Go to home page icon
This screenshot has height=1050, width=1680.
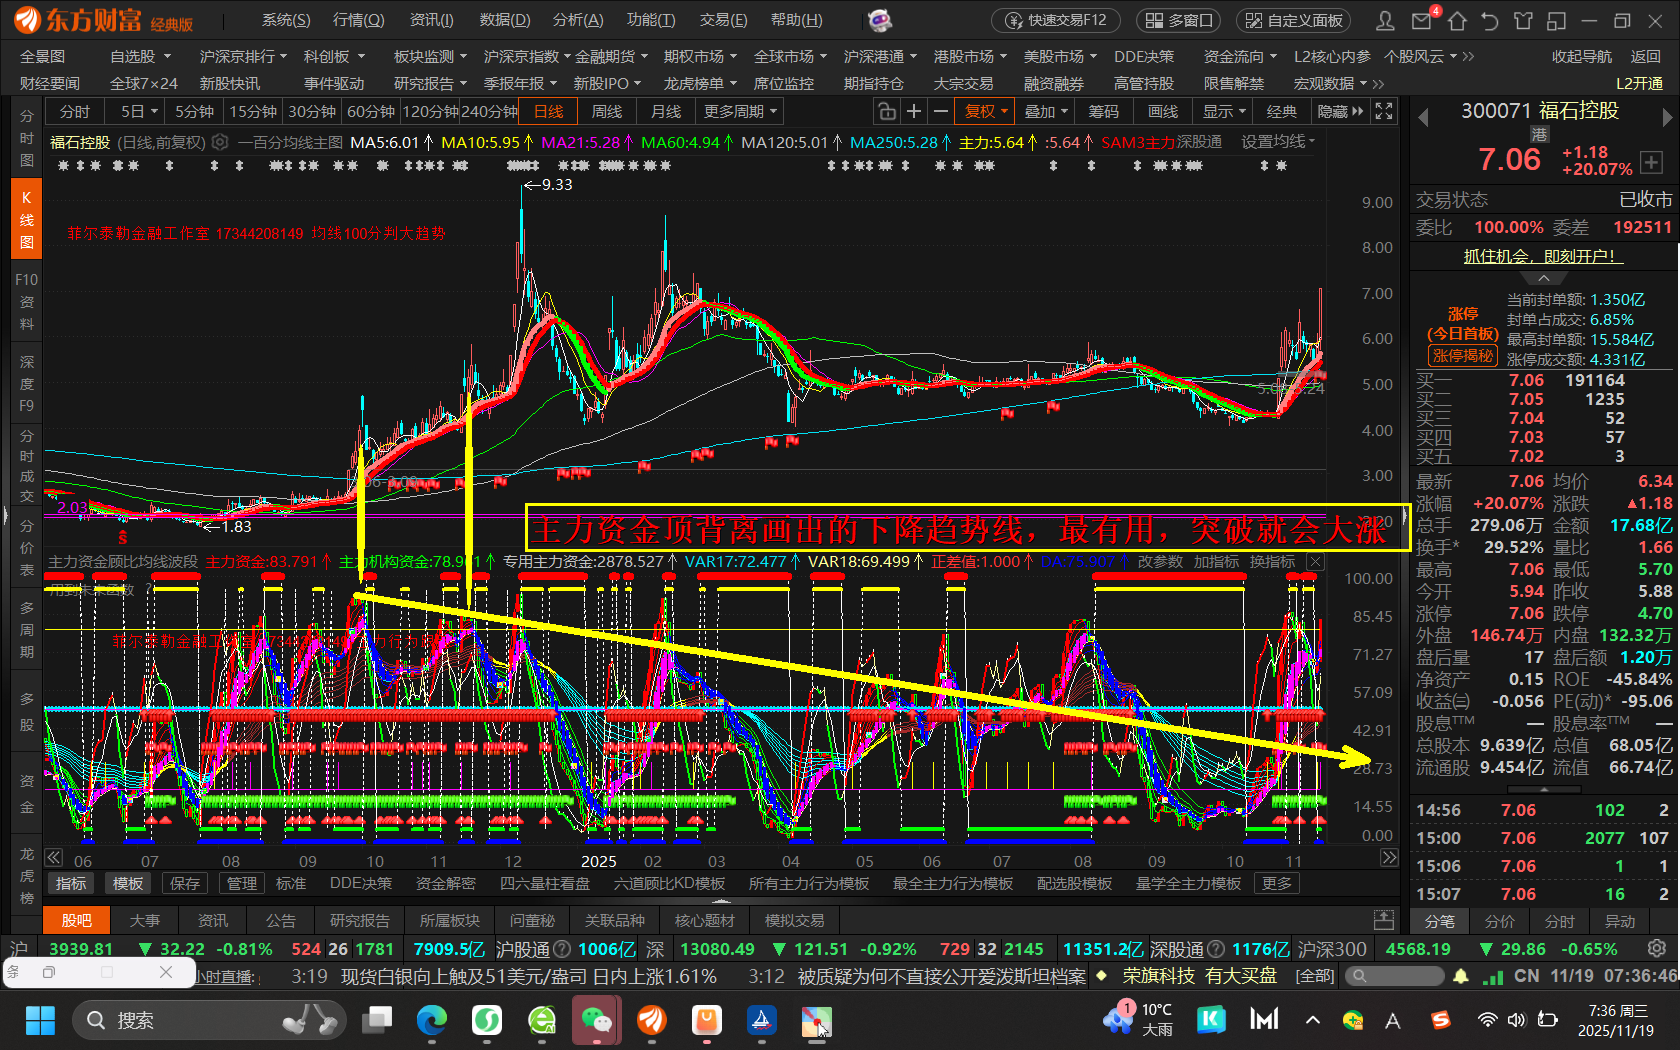1457,20
